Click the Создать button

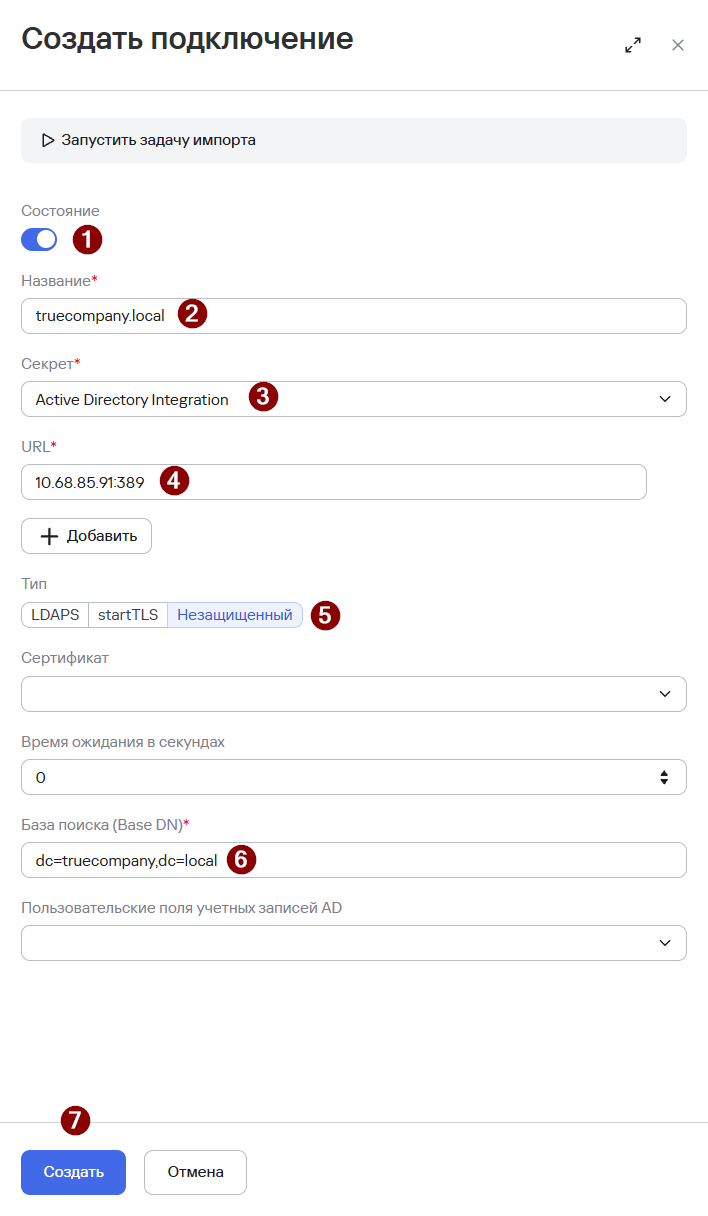point(73,1172)
